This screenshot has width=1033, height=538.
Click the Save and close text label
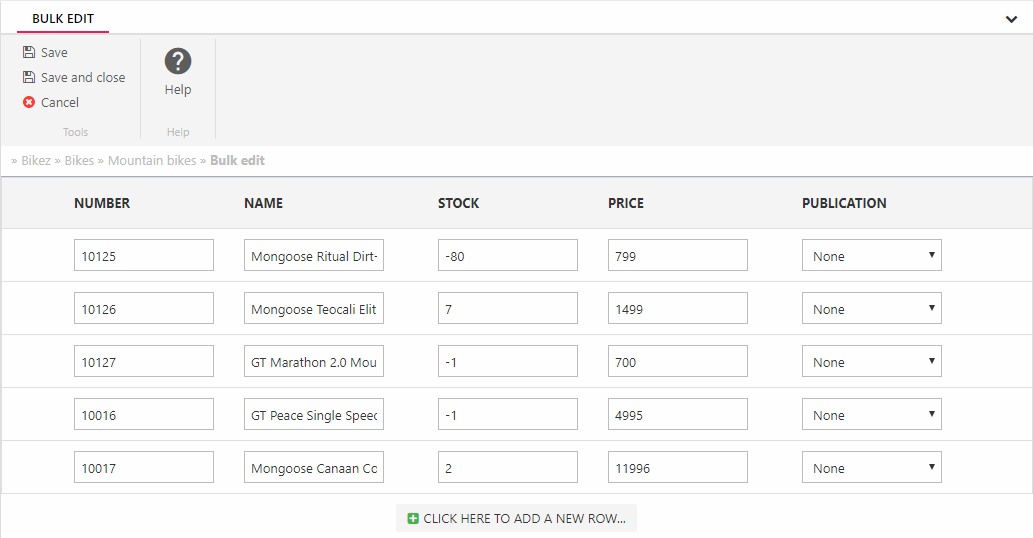83,77
